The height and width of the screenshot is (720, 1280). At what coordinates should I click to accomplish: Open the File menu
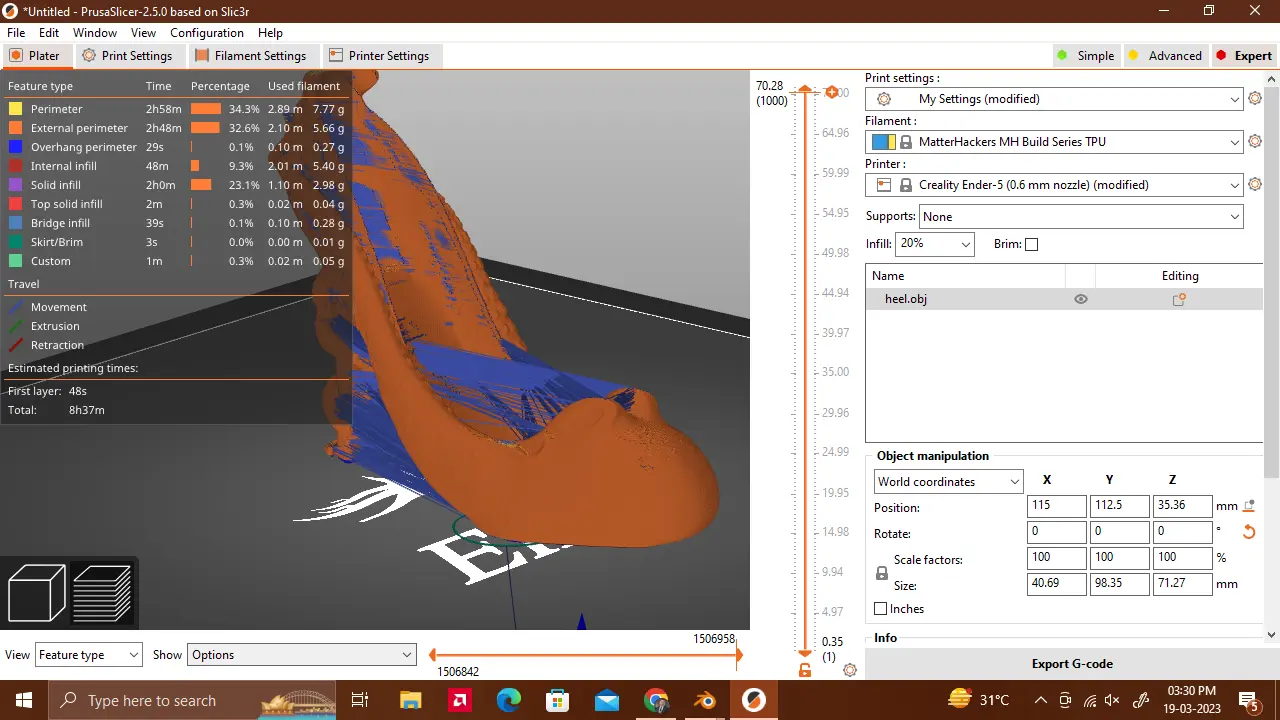tap(16, 33)
